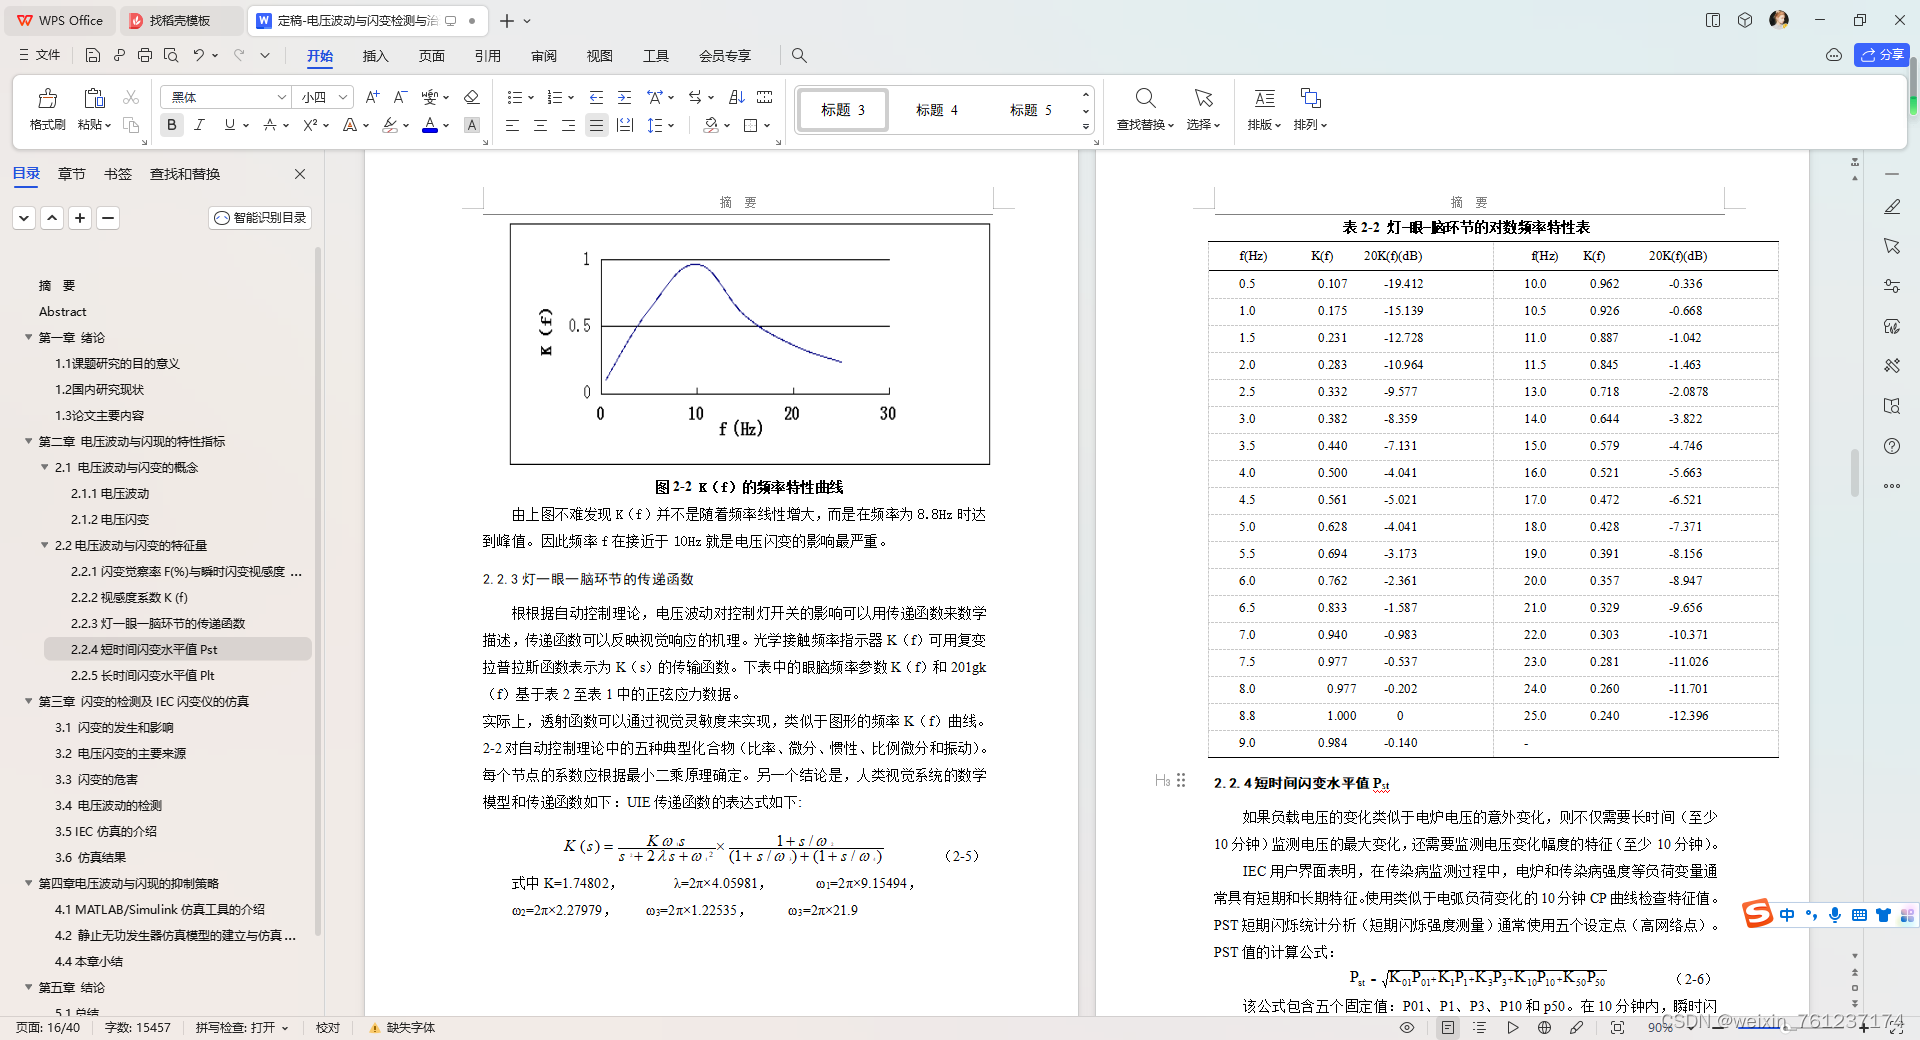
Task: Decrease paragraph indent icon
Action: (596, 97)
